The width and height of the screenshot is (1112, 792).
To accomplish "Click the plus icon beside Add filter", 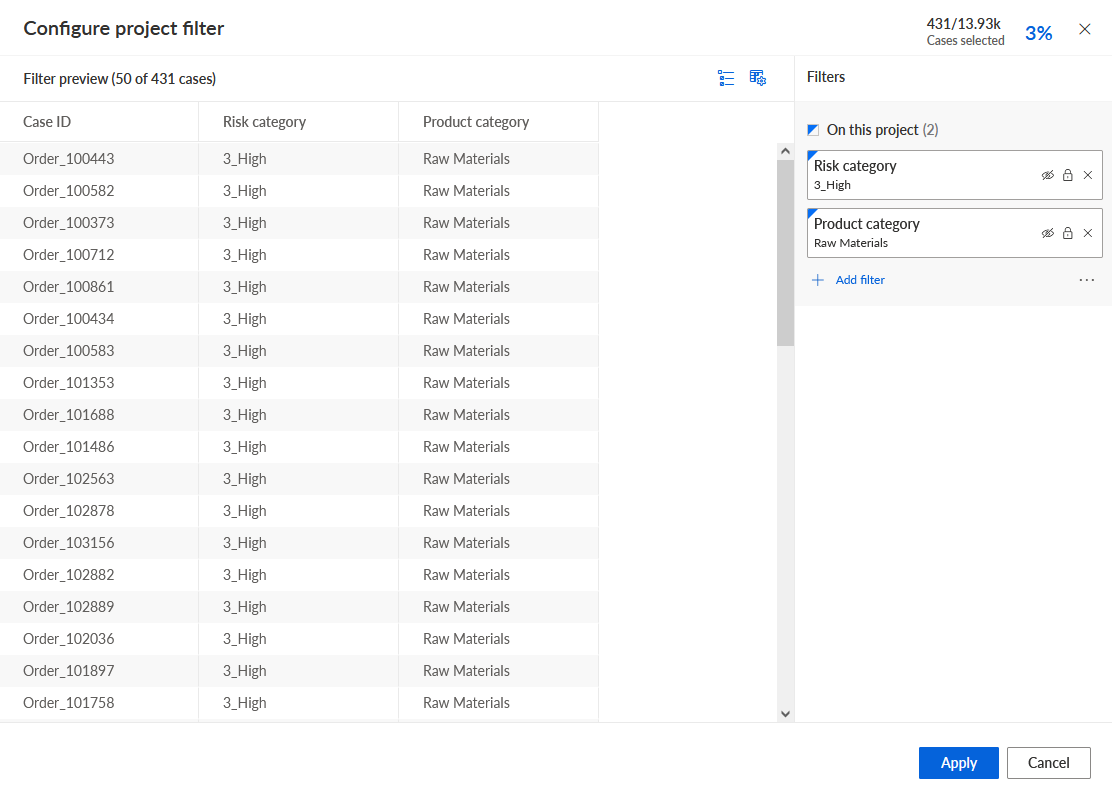I will click(818, 280).
